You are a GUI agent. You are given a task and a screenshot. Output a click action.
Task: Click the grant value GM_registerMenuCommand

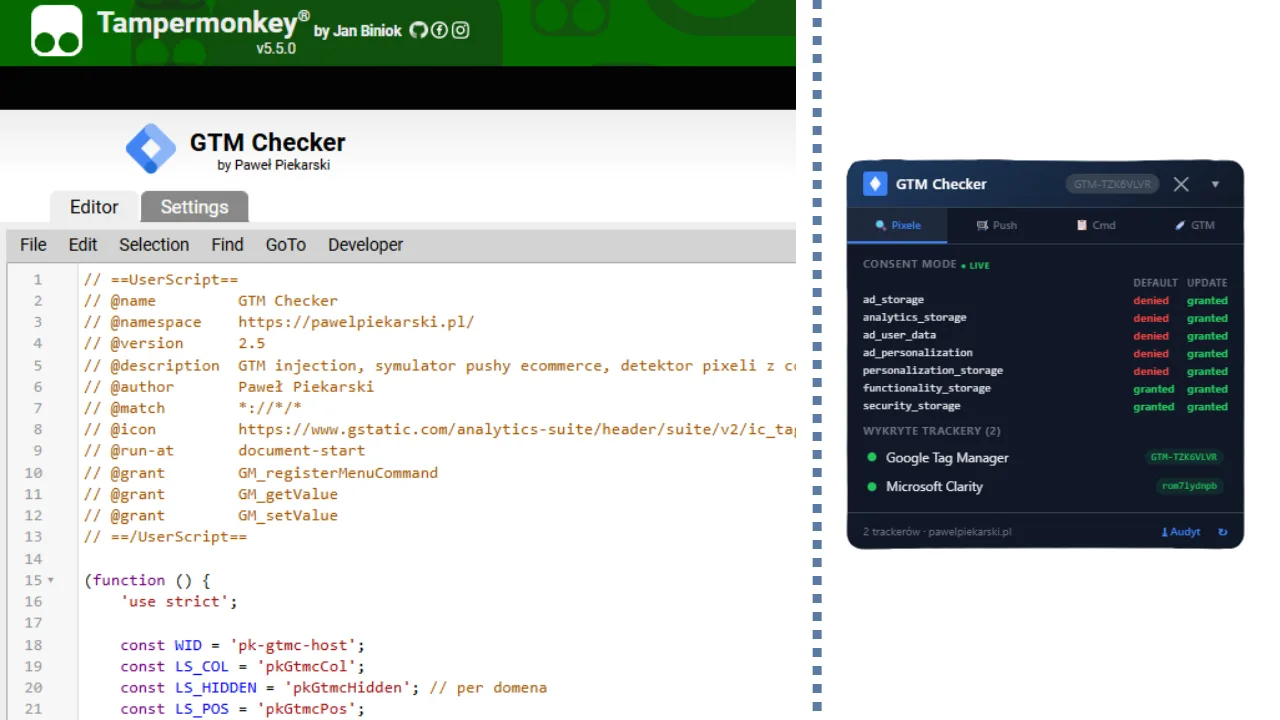(x=338, y=473)
